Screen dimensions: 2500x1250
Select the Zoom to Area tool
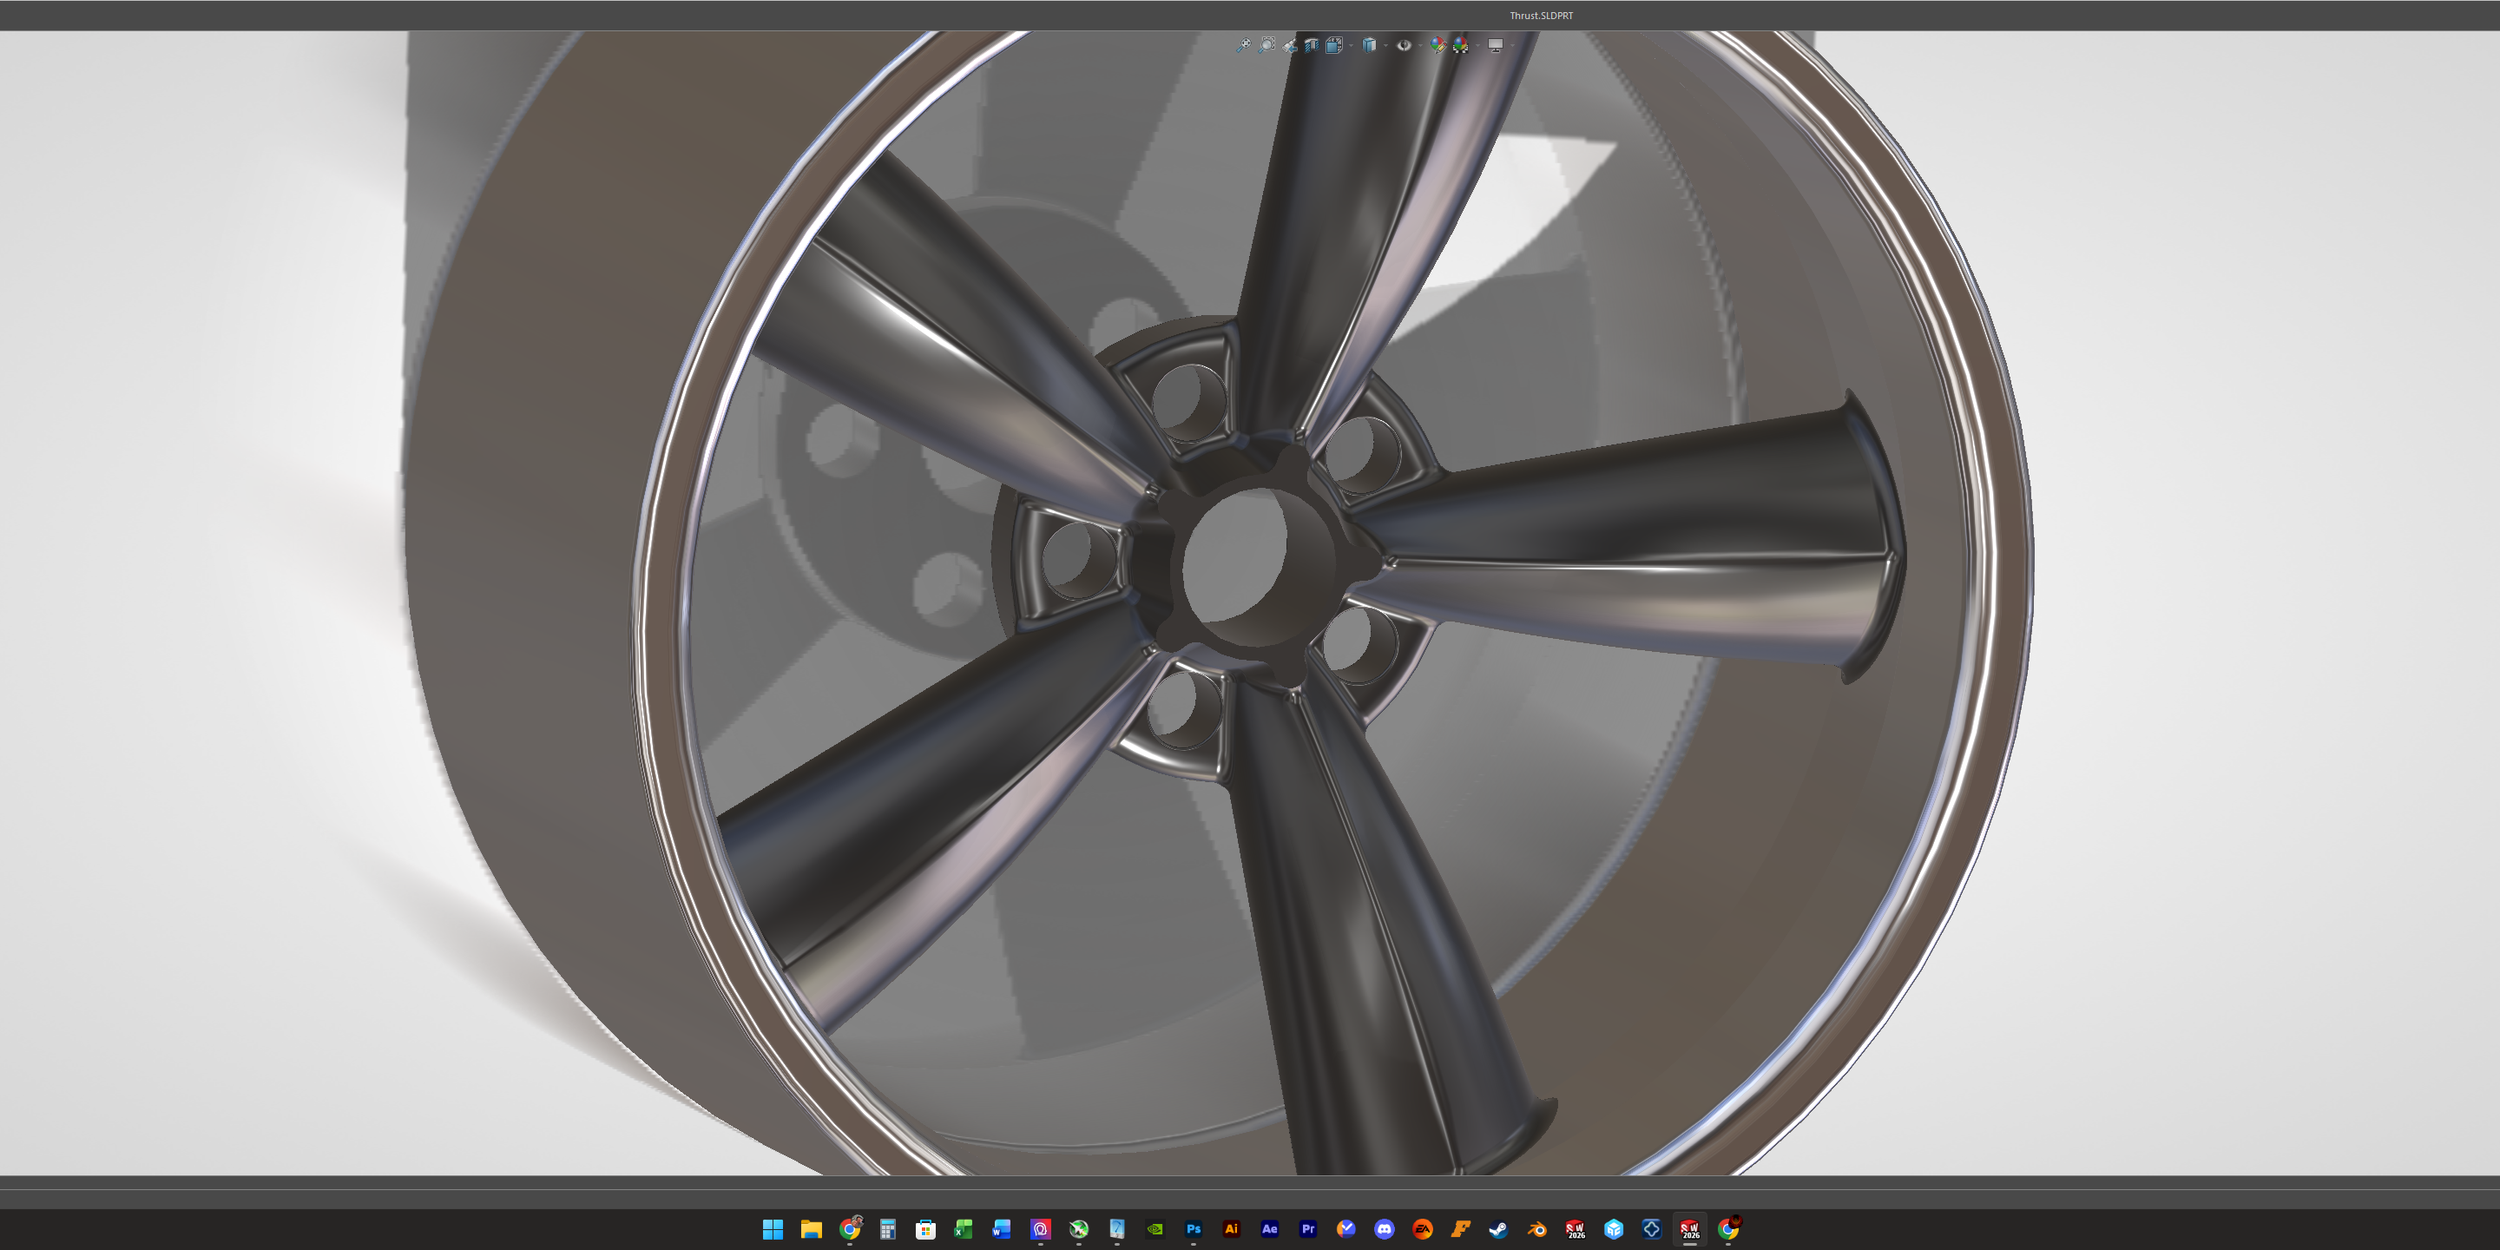pos(1267,45)
